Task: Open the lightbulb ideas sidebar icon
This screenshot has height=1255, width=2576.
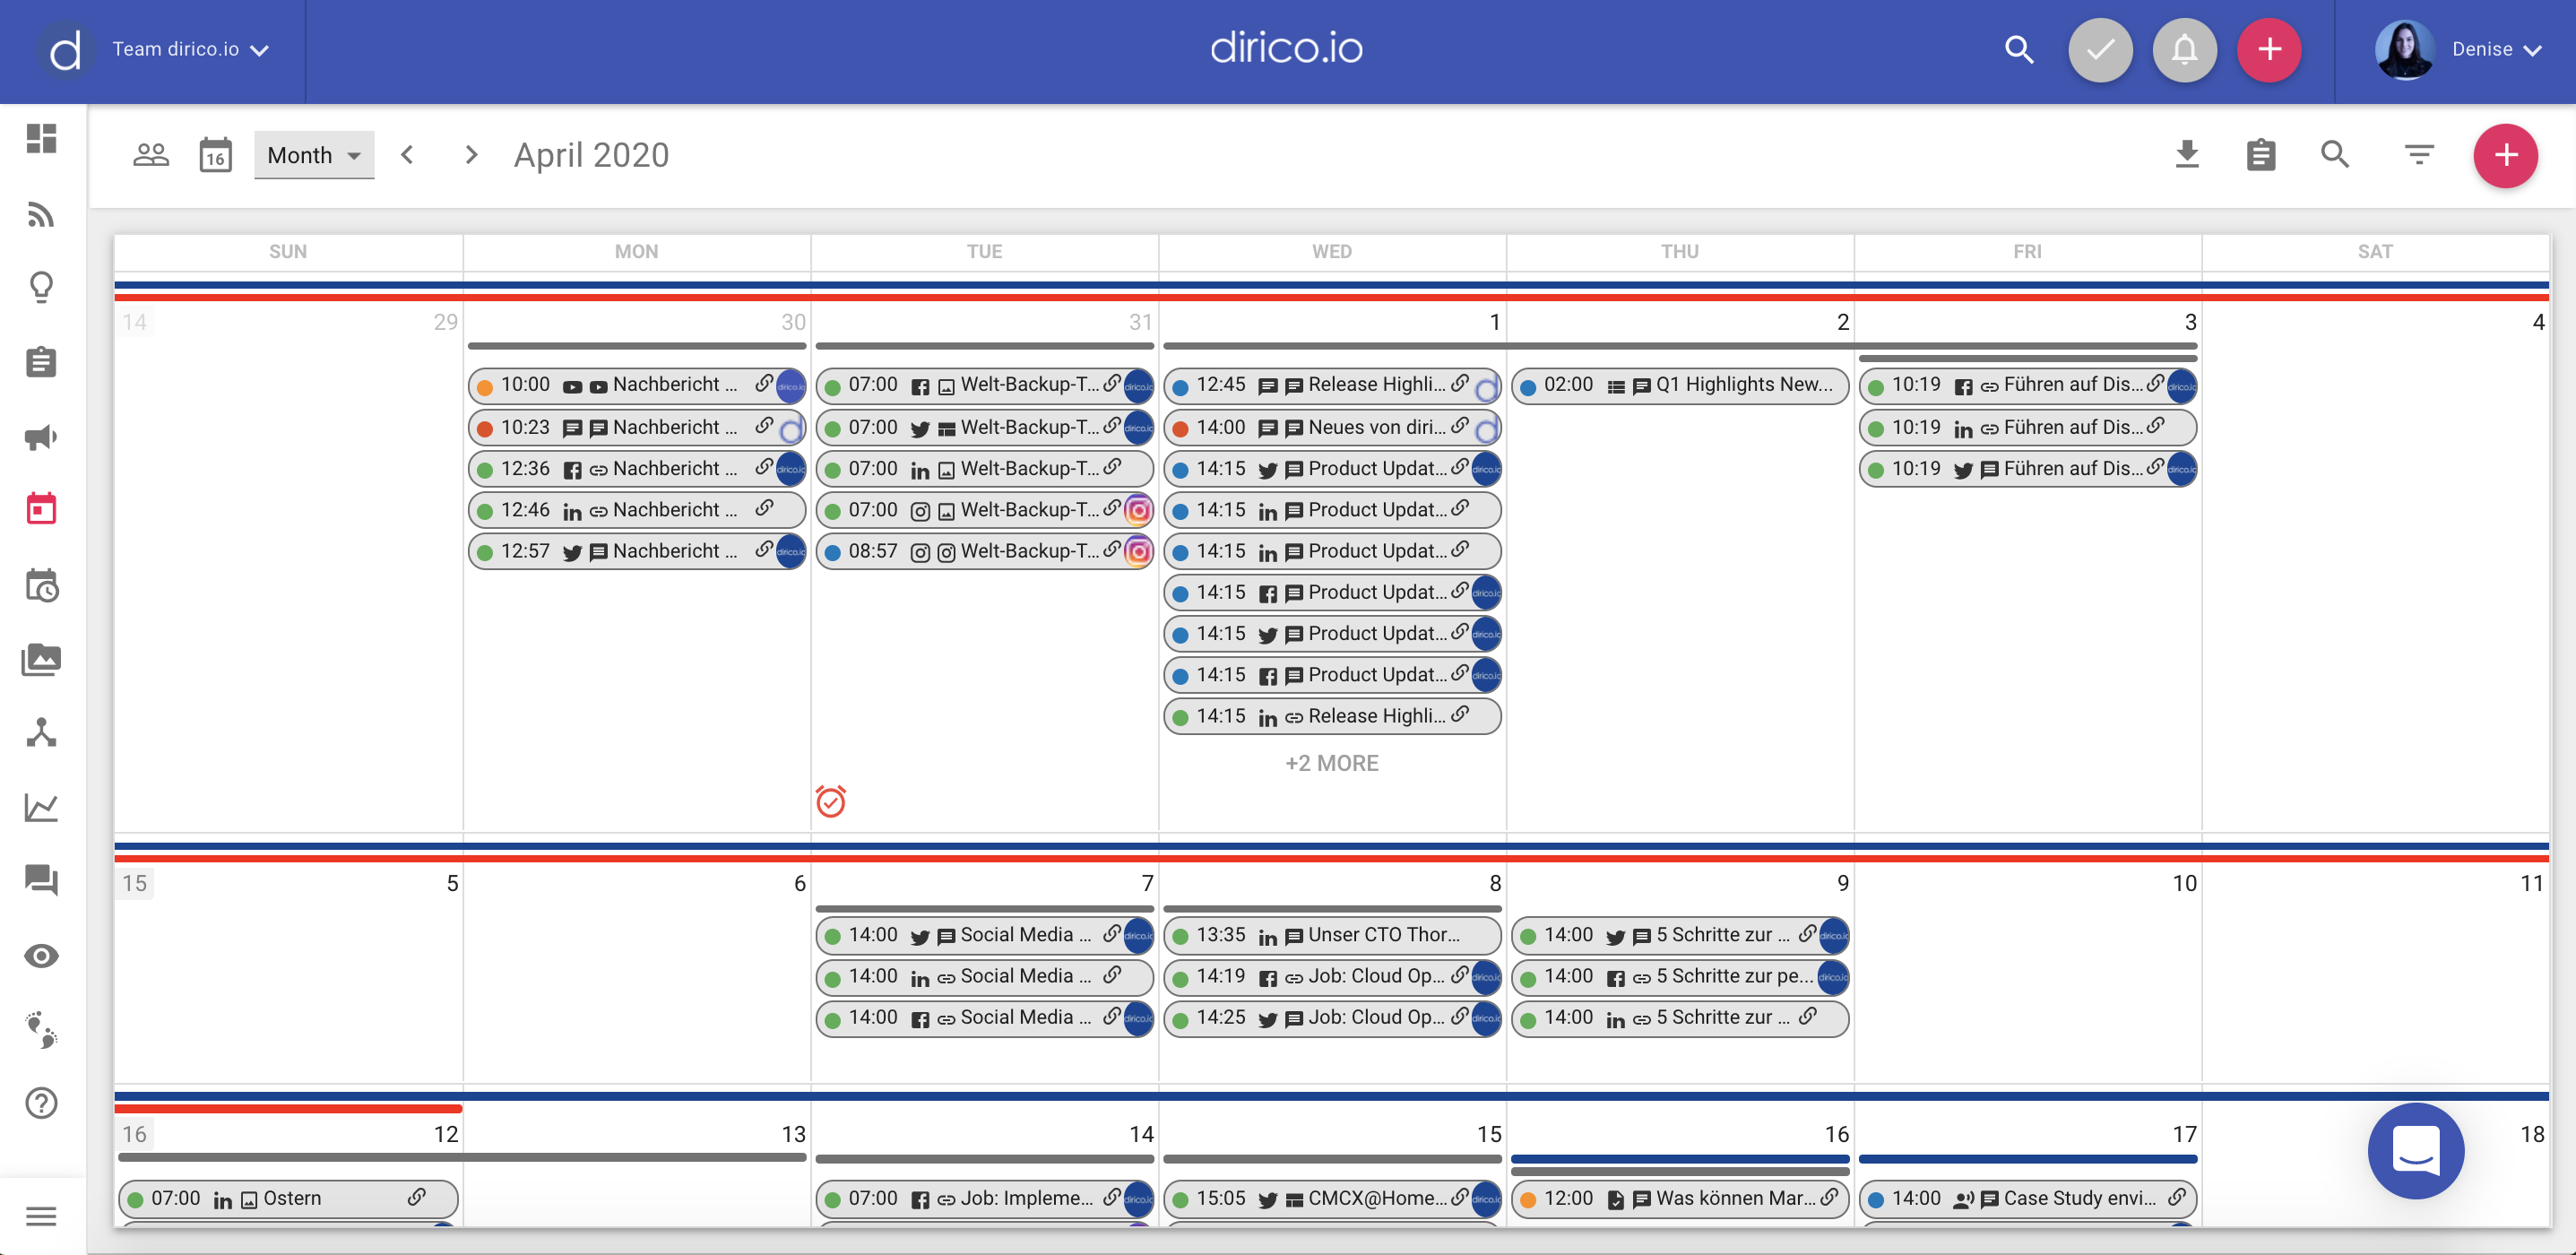Action: tap(41, 288)
